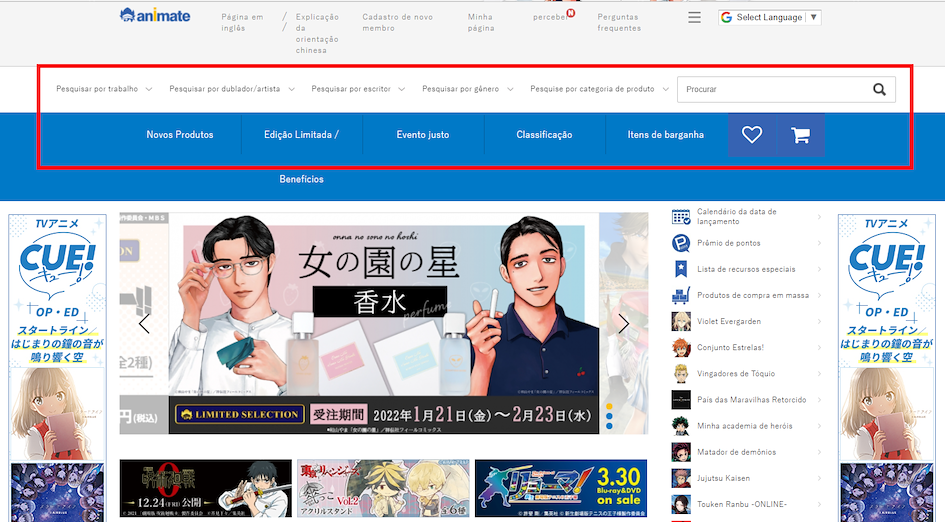The height and width of the screenshot is (522, 945).
Task: Click the Violet Evergarden character icon
Action: [x=681, y=321]
